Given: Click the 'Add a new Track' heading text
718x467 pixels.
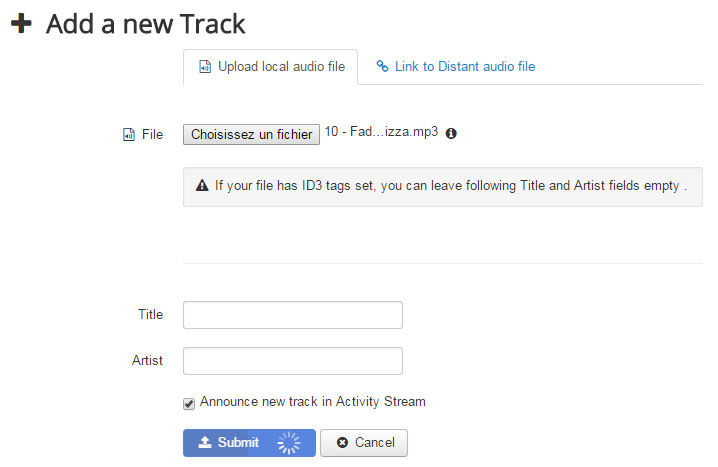Looking at the screenshot, I should coord(146,24).
